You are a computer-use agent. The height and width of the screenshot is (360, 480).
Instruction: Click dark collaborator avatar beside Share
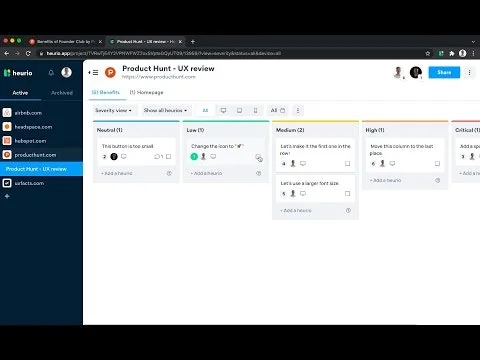pos(416,72)
